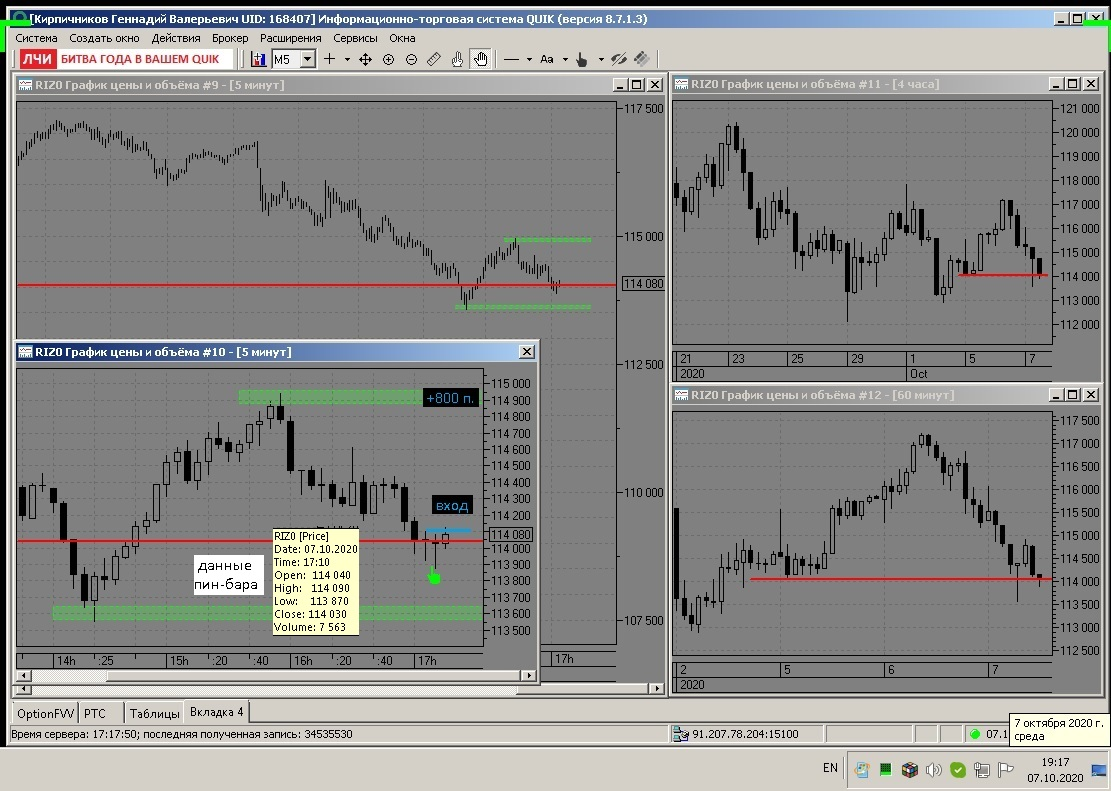Image resolution: width=1111 pixels, height=791 pixels.
Task: Click right scroll arrow in chart #10
Action: [x=529, y=675]
